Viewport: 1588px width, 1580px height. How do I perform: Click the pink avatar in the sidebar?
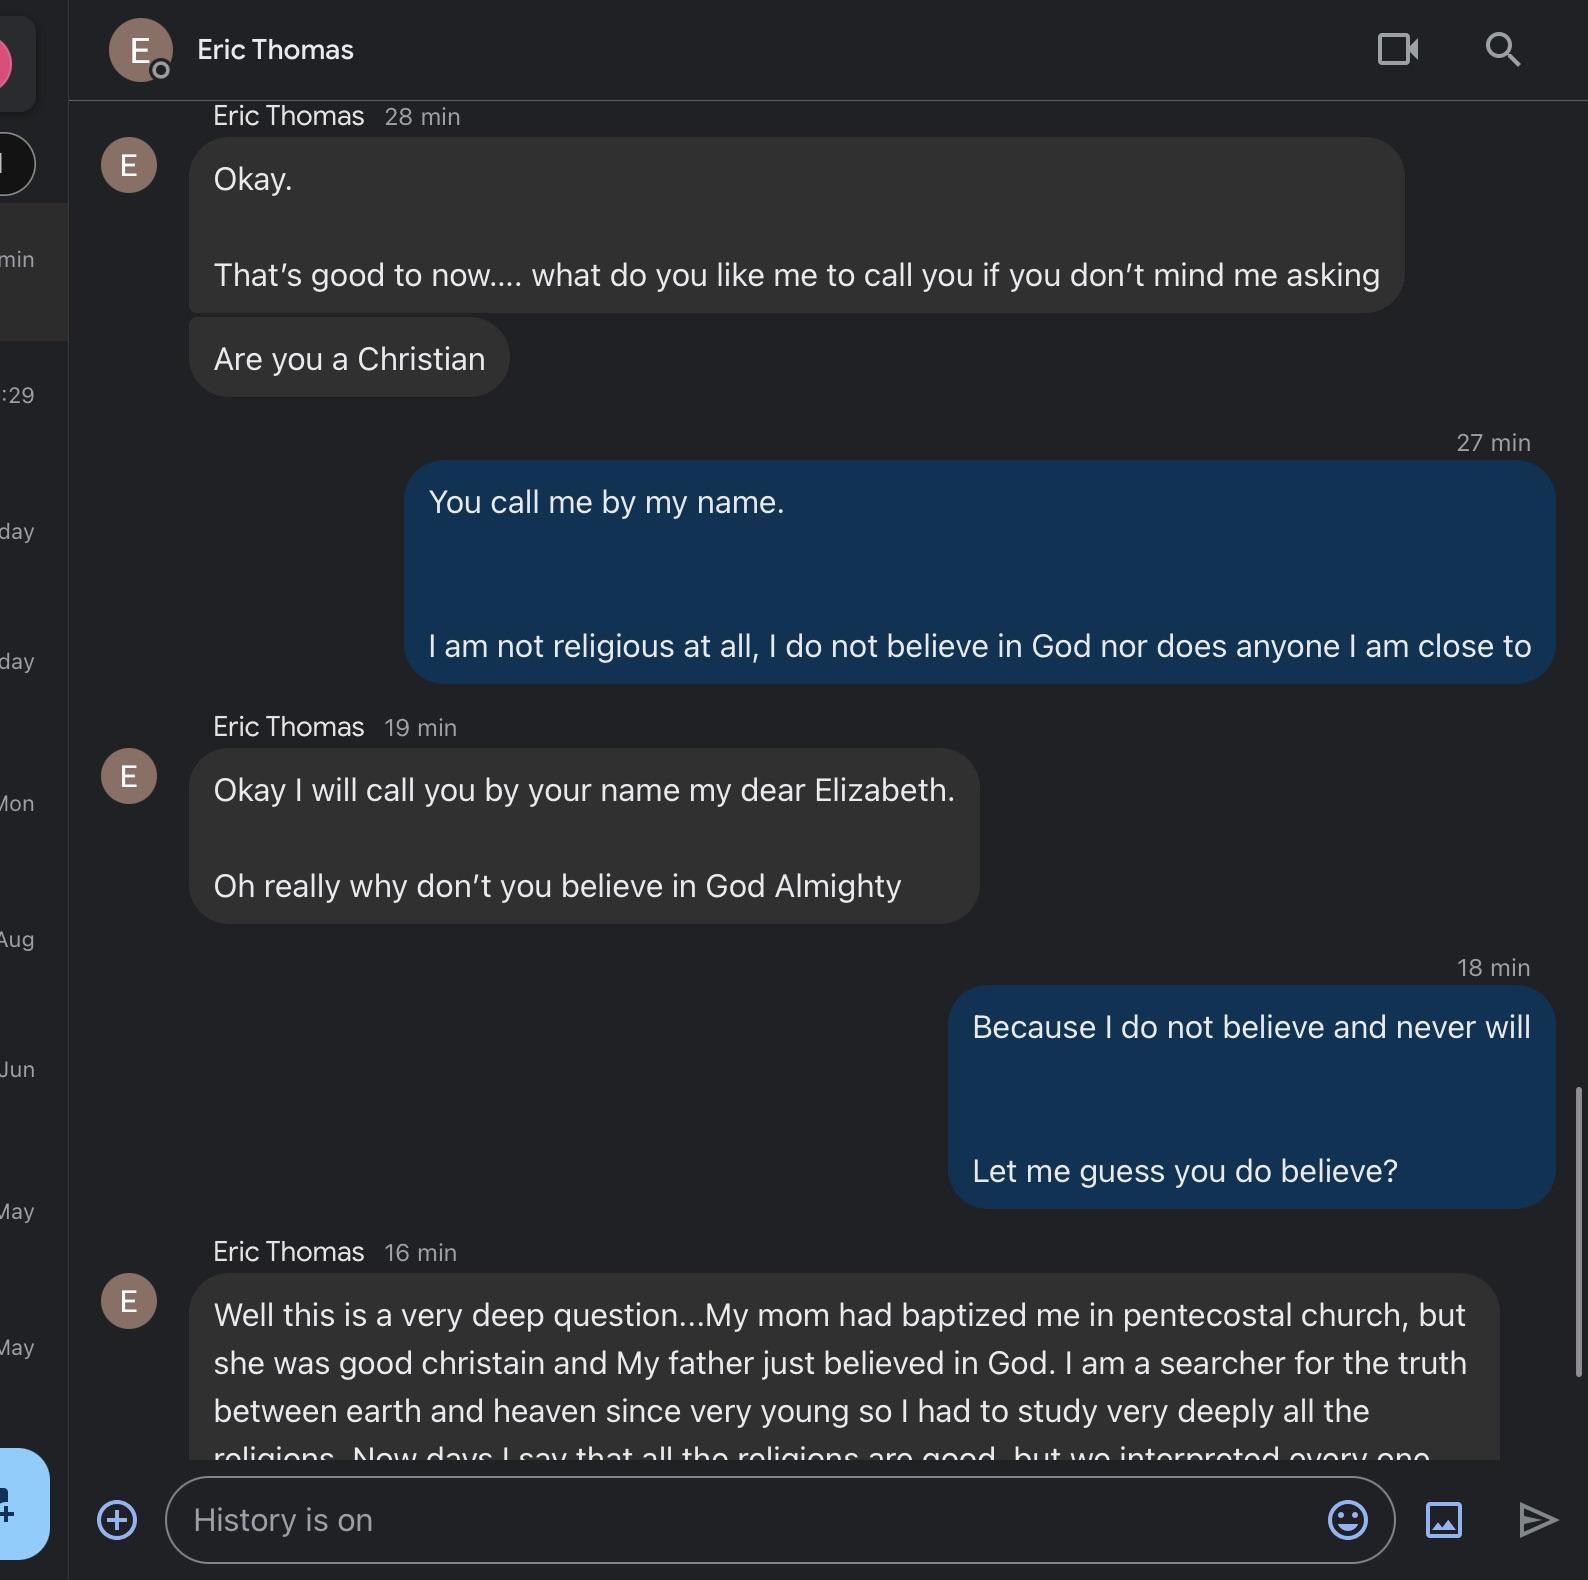coord(8,63)
